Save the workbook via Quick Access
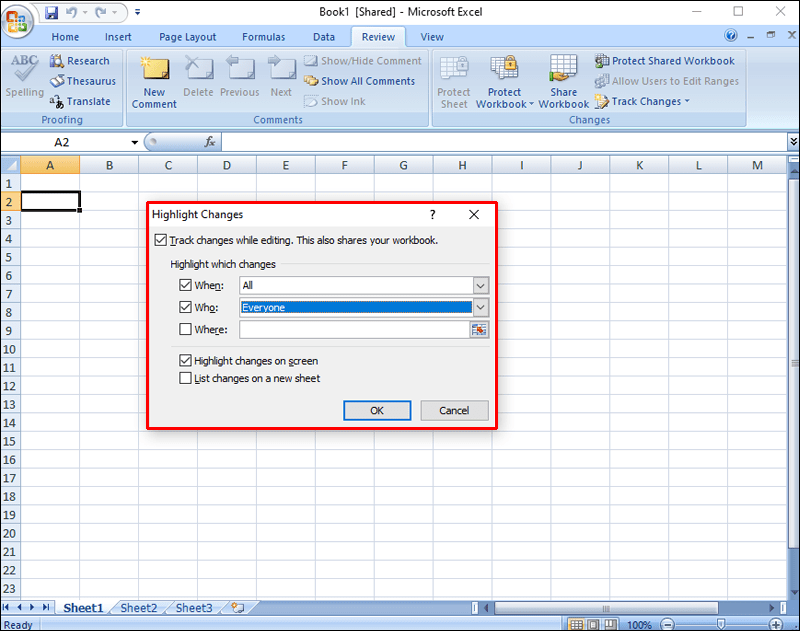This screenshot has height=631, width=800. pos(52,12)
